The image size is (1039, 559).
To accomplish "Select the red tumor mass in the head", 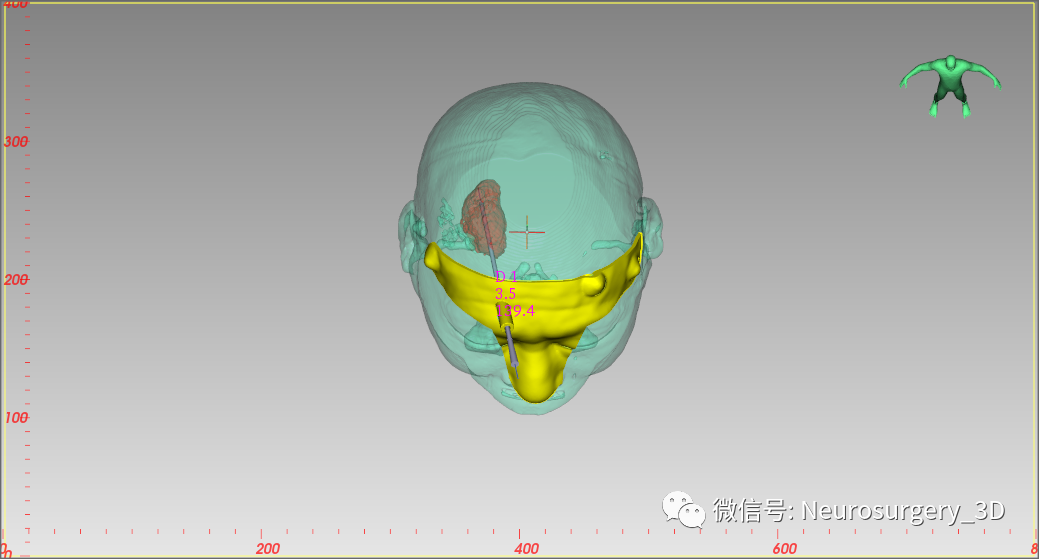I will click(x=485, y=214).
